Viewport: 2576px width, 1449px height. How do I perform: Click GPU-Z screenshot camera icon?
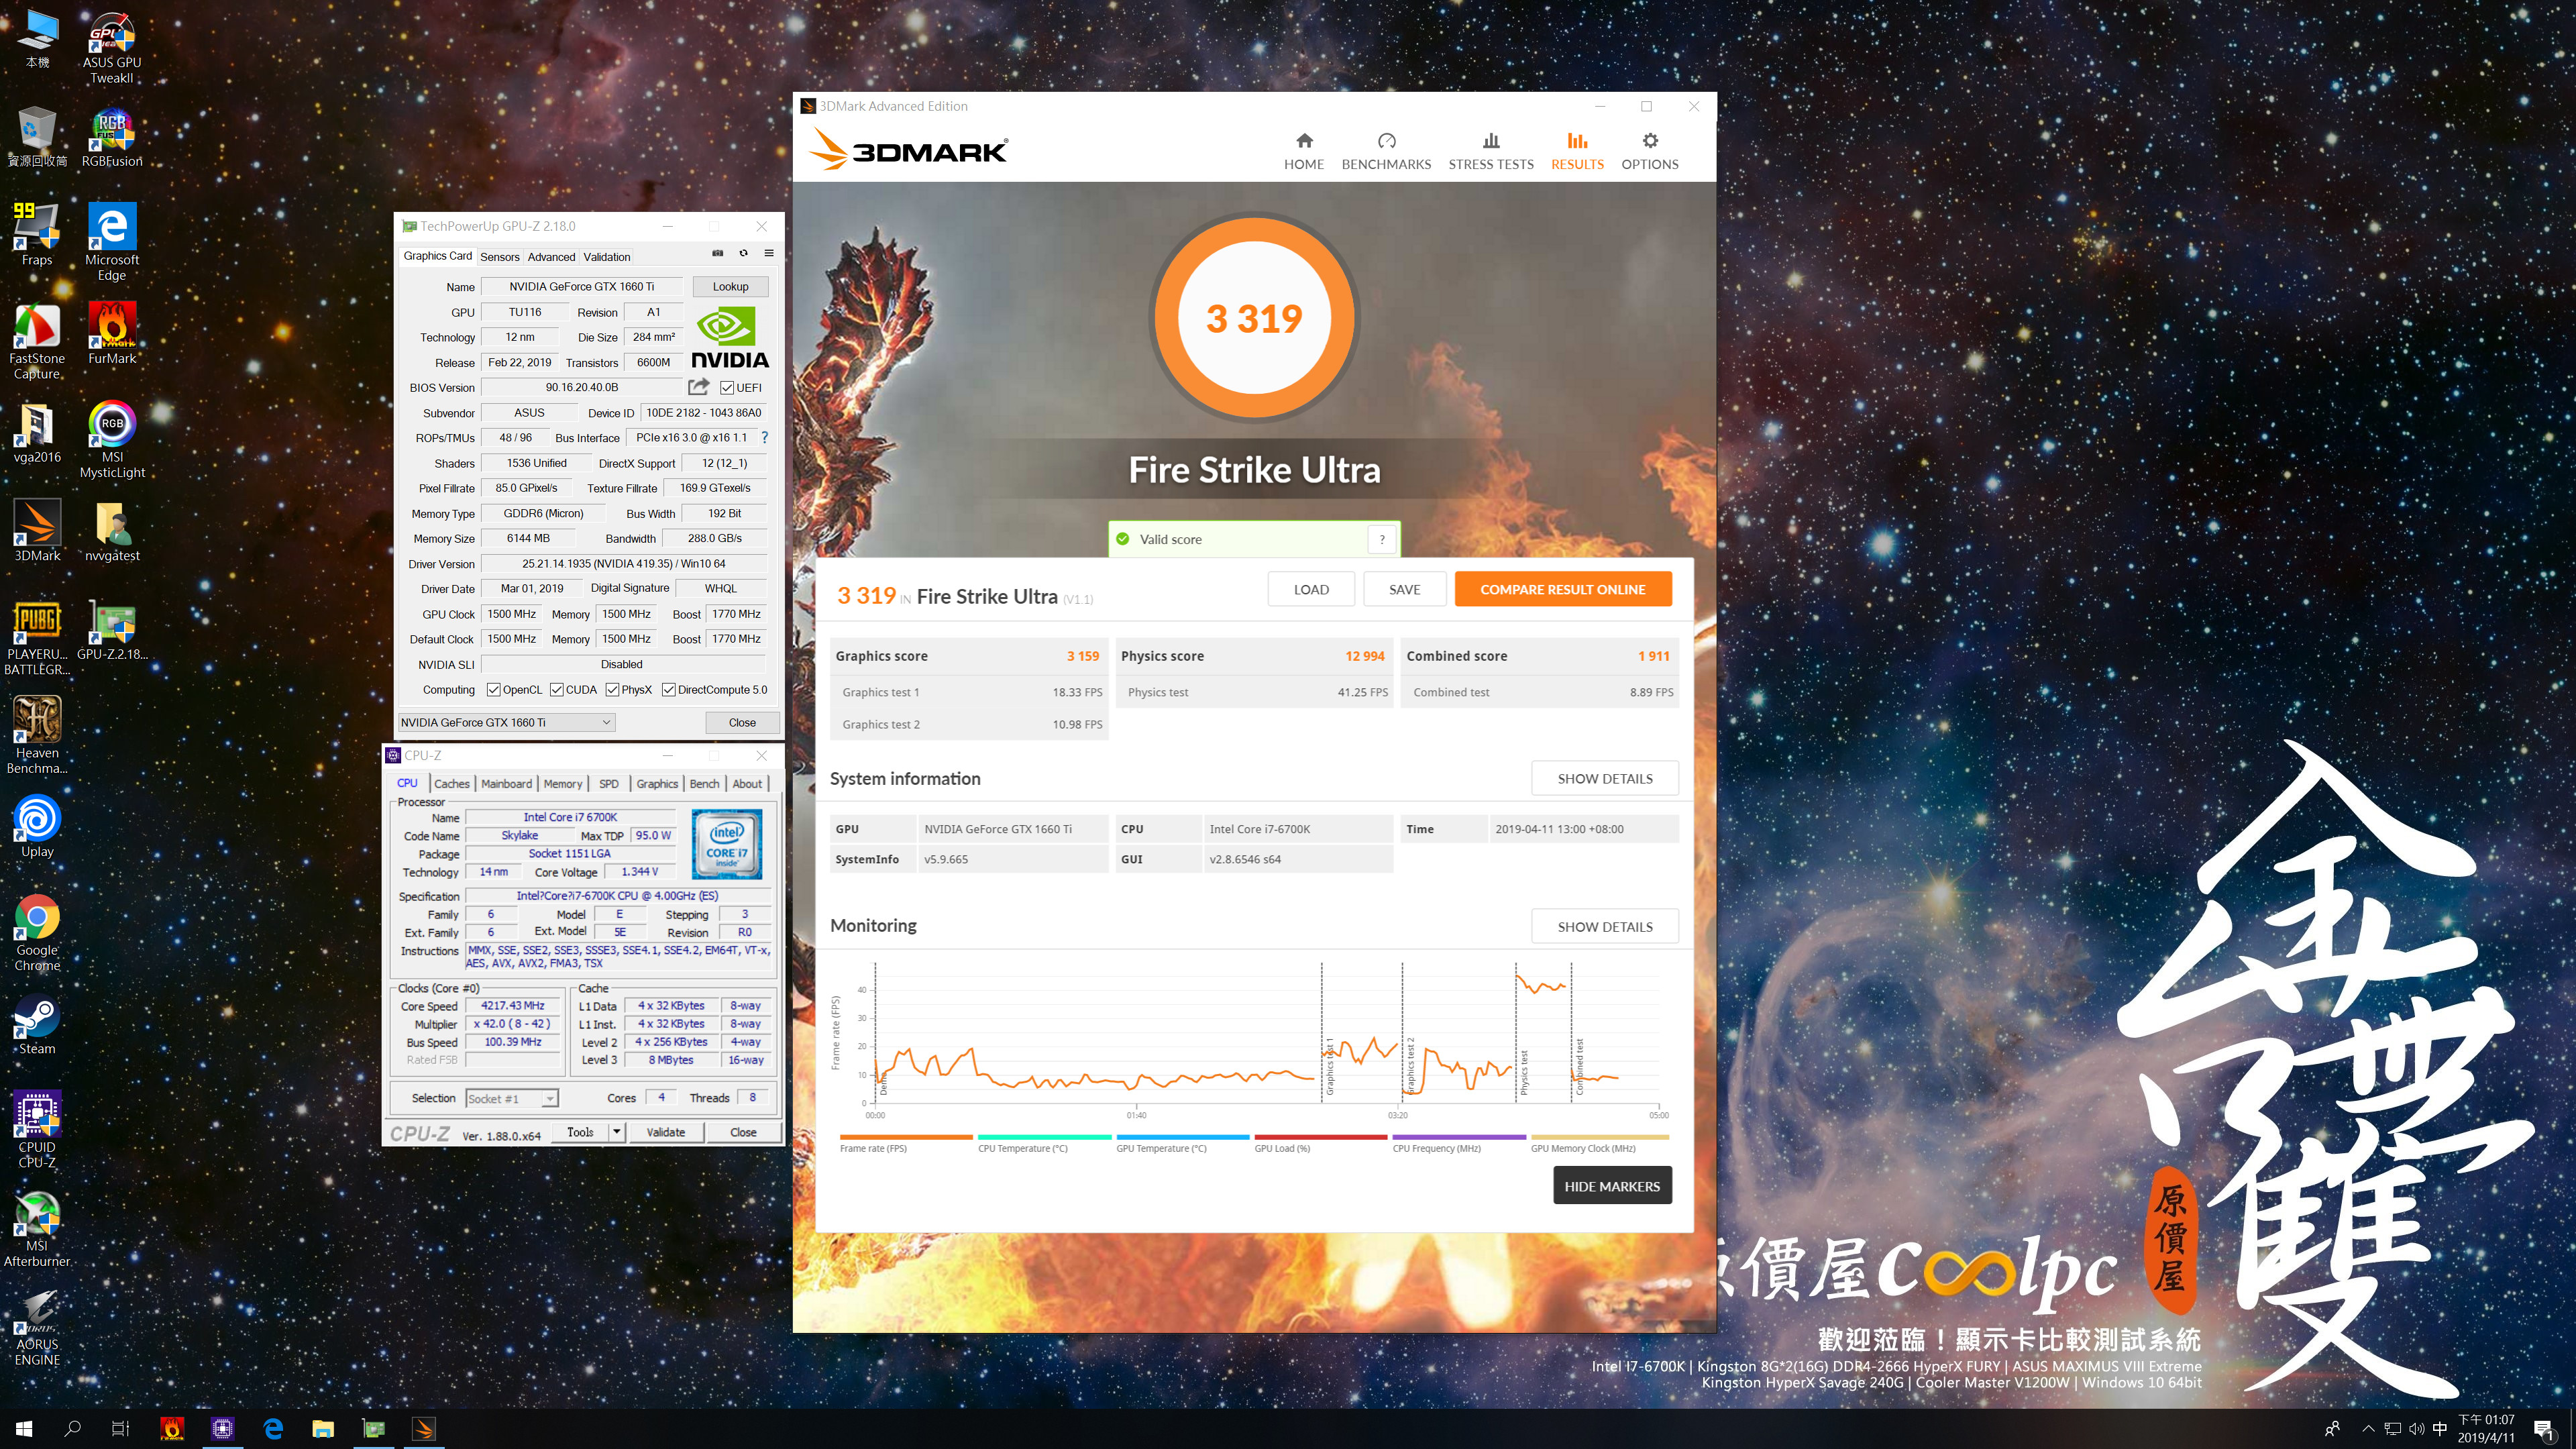[x=717, y=253]
